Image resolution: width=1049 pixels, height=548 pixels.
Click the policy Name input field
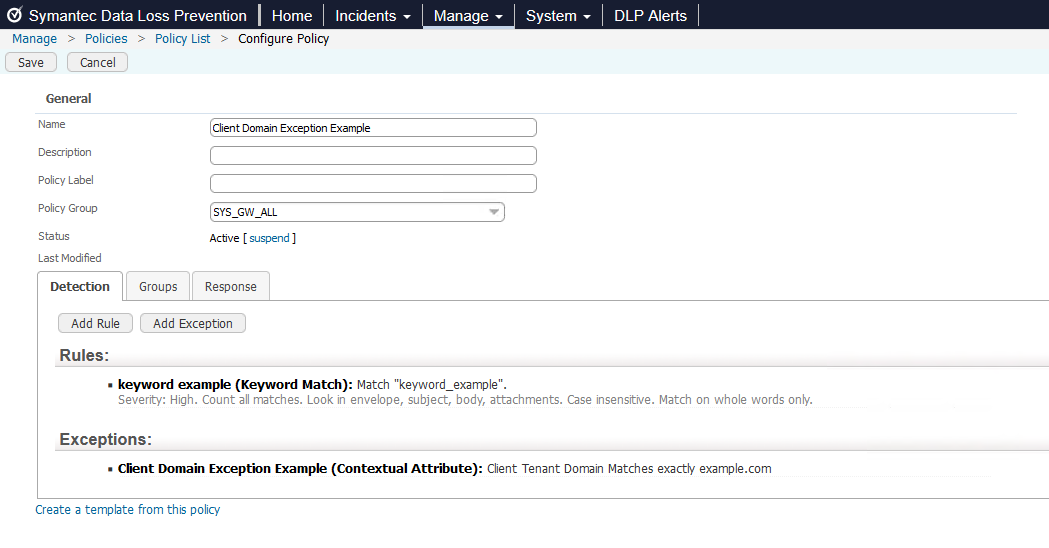click(373, 128)
